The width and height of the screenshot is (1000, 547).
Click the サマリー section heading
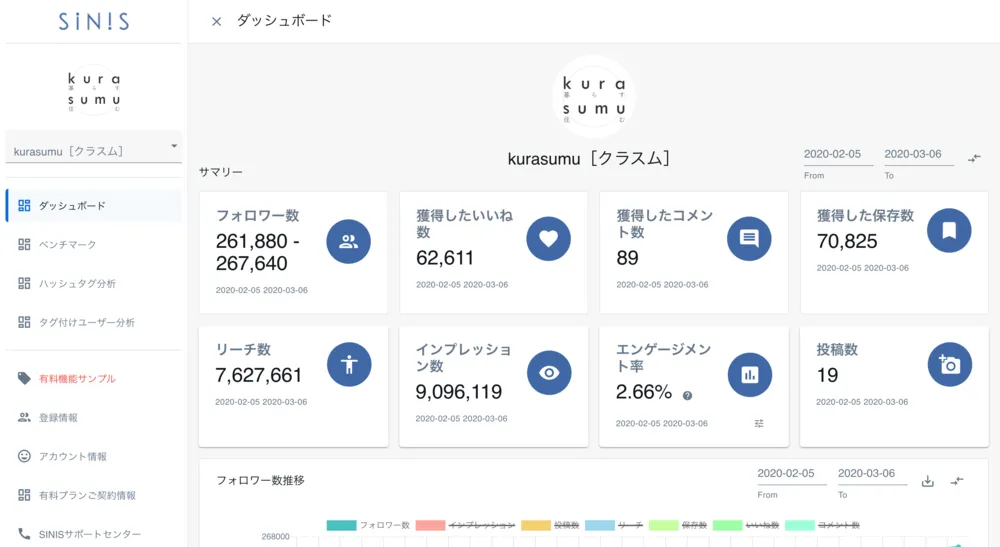220,172
